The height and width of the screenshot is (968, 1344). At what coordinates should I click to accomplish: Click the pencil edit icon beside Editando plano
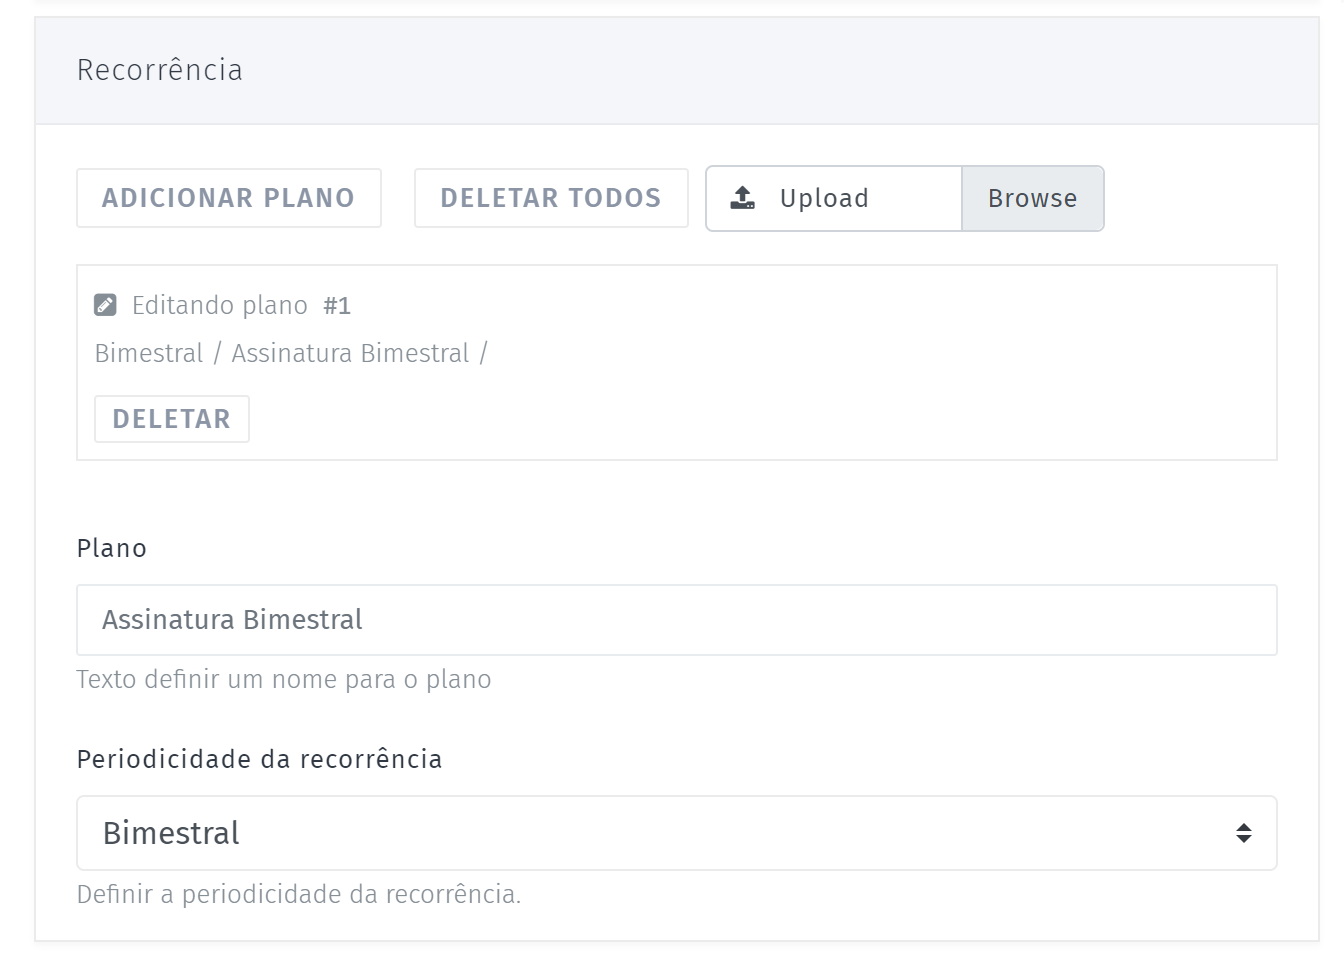(x=105, y=305)
